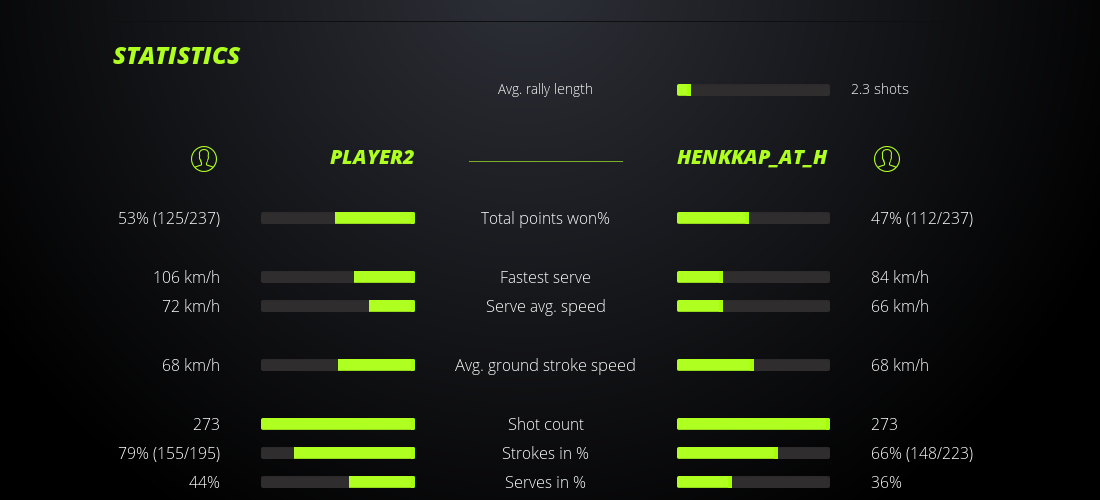Click PLAYER2's Serves in % bar
1100x500 pixels.
coord(338,482)
